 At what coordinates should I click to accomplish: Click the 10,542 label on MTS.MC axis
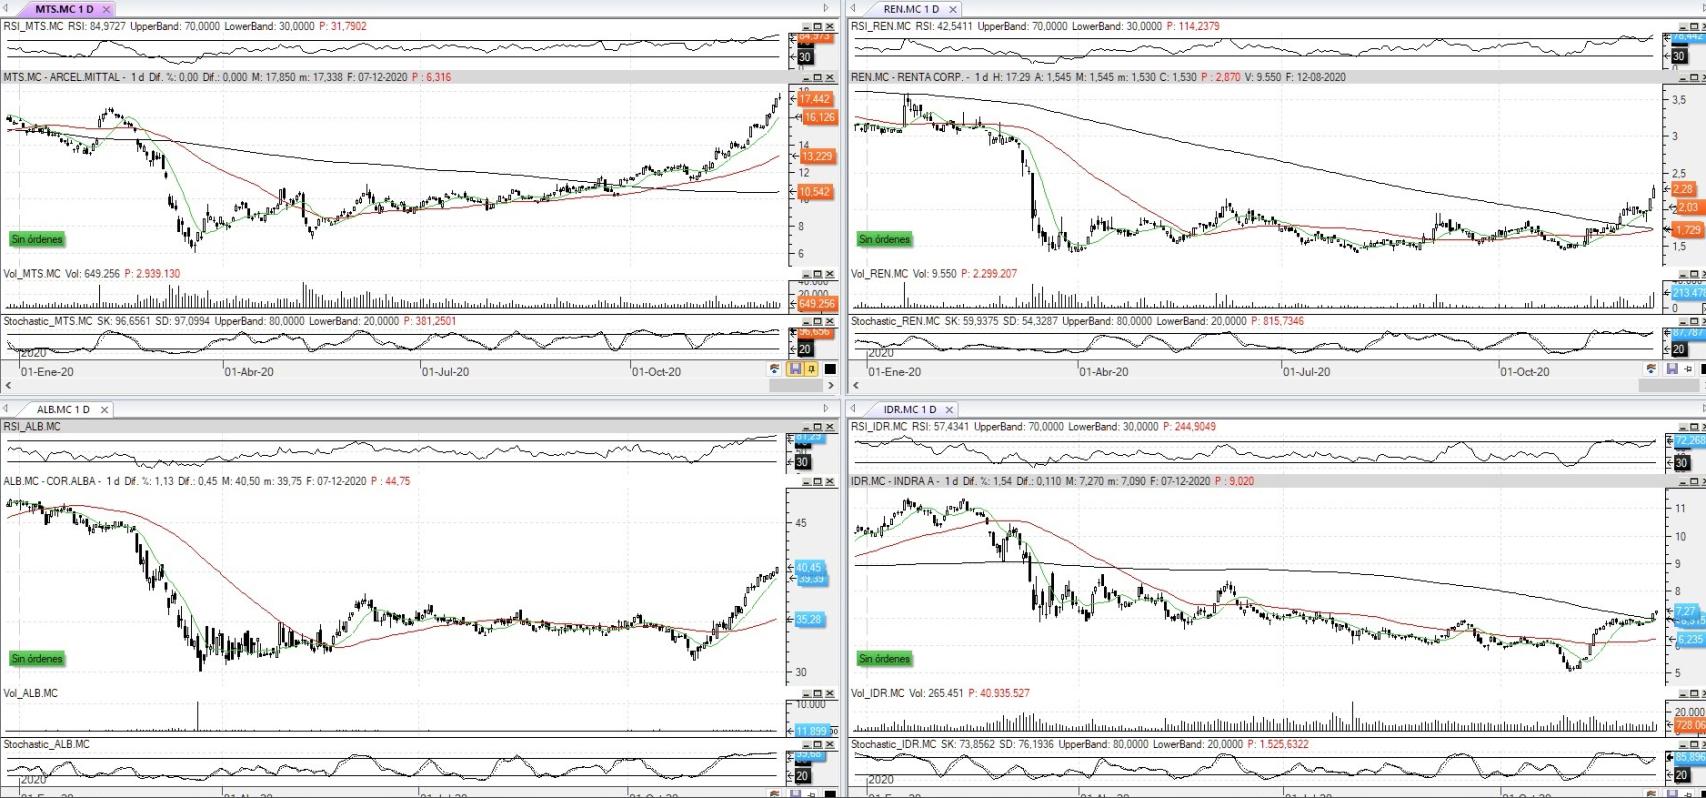point(815,192)
